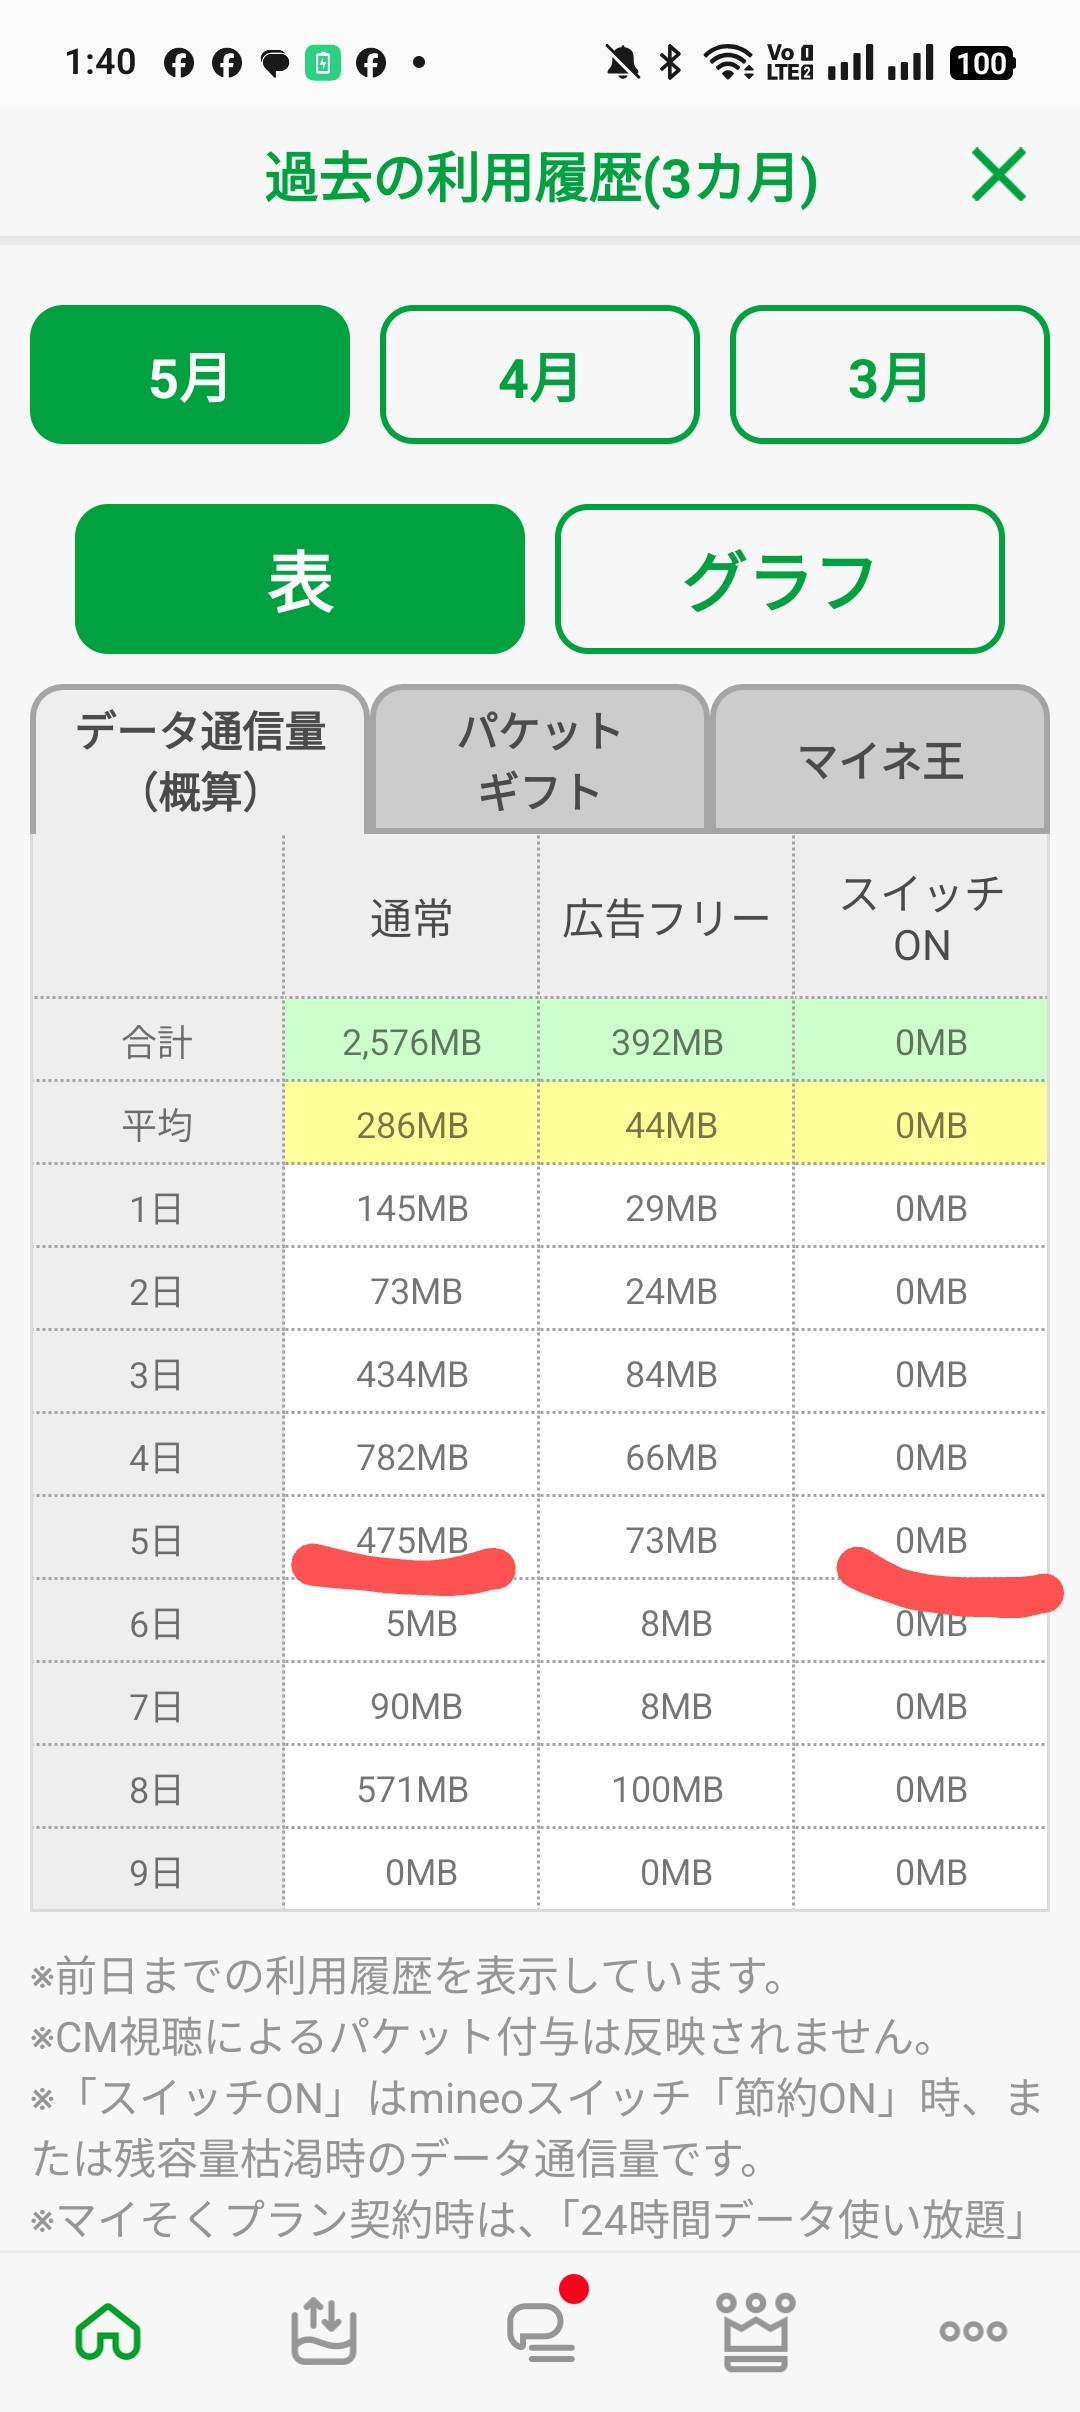The image size is (1080, 2412).
Task: Select the 5月 month button
Action: (x=190, y=375)
